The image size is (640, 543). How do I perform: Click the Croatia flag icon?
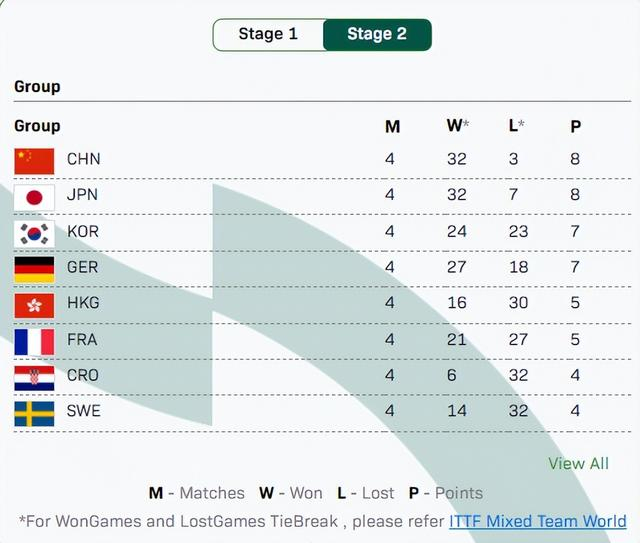click(34, 376)
